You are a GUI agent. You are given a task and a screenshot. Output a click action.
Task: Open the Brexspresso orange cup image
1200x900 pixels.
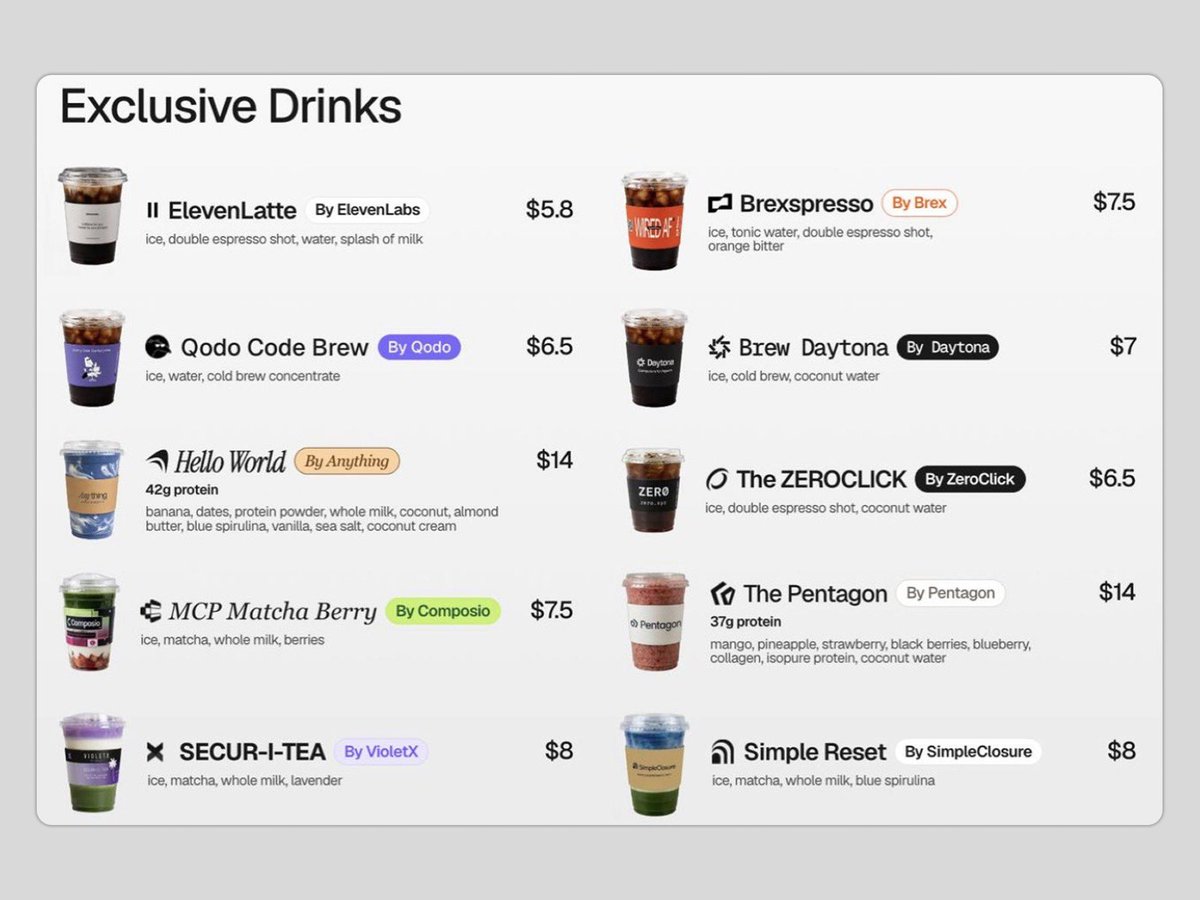655,220
